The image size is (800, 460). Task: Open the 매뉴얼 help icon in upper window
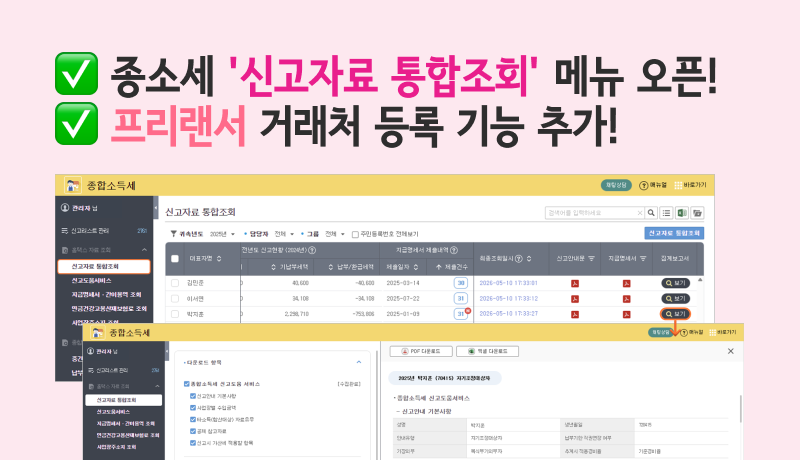pos(644,185)
